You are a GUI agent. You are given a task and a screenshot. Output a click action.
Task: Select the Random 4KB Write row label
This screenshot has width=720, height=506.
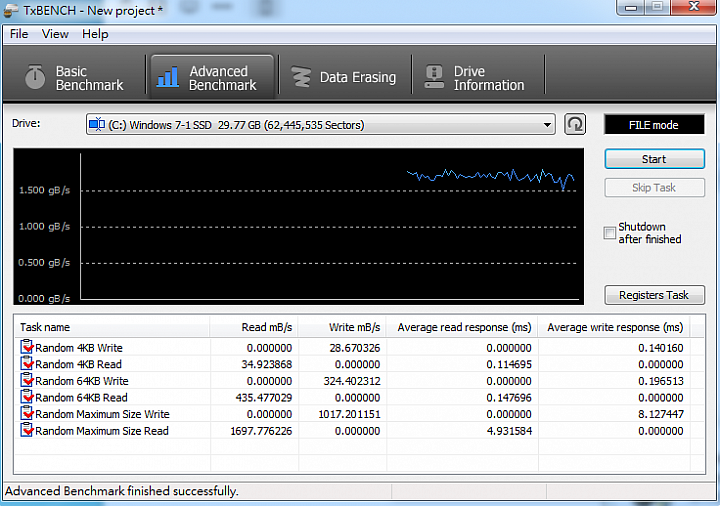coord(79,348)
